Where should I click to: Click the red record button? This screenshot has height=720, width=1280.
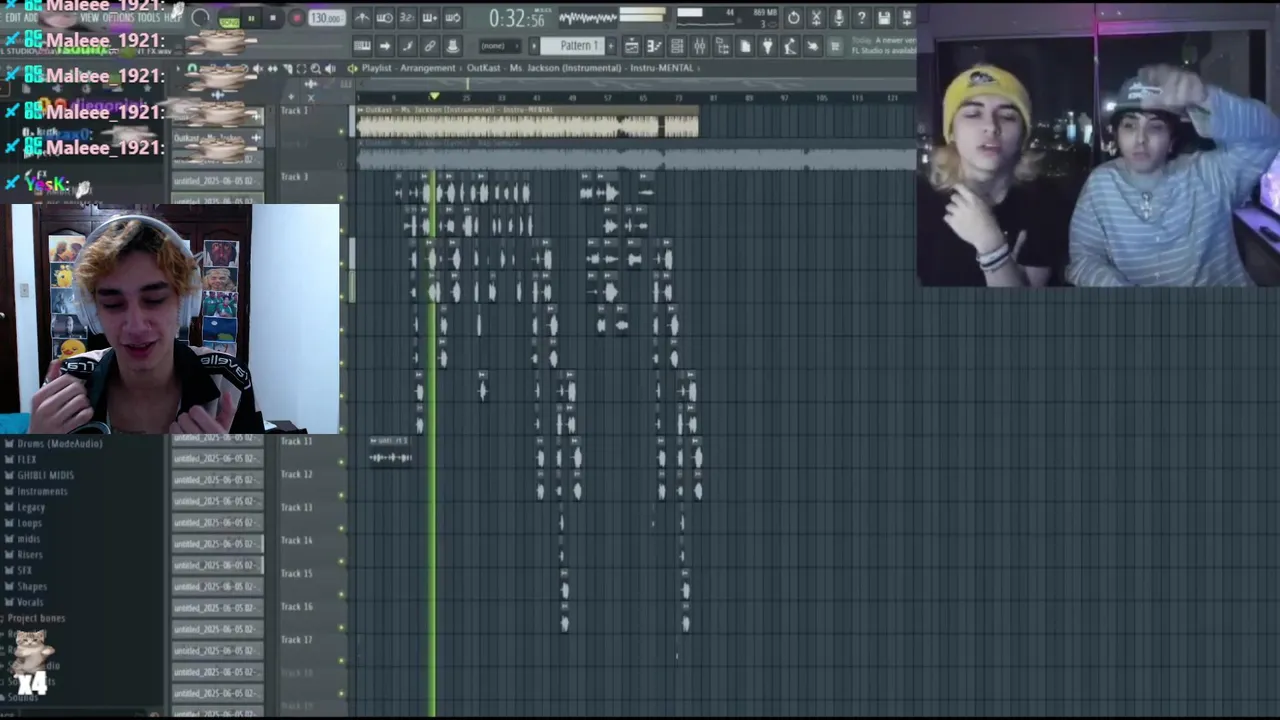point(297,18)
